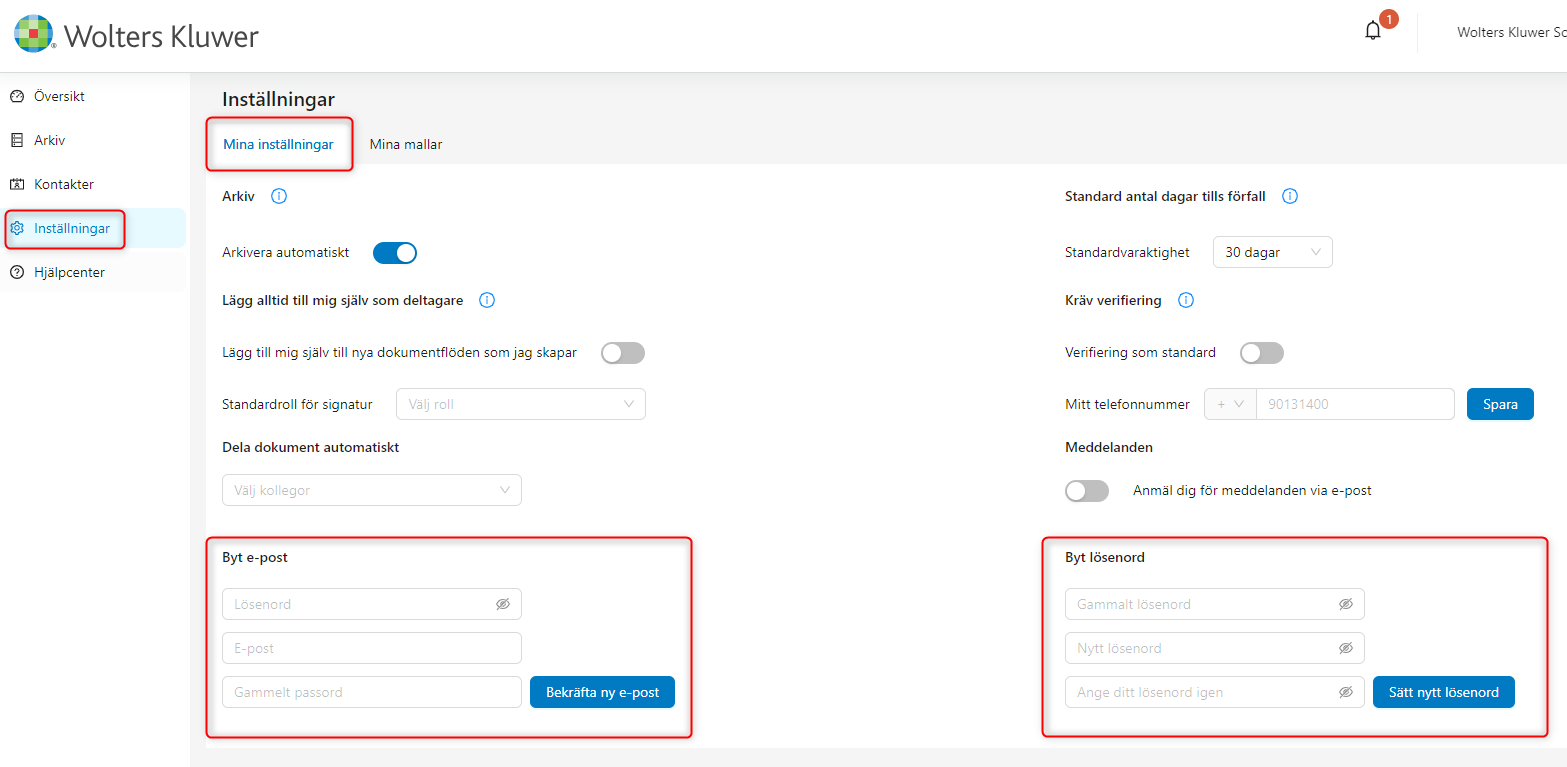Image resolution: width=1567 pixels, height=767 pixels.
Task: Toggle Anmäl dig för meddelanden via e-post
Action: click(1088, 491)
